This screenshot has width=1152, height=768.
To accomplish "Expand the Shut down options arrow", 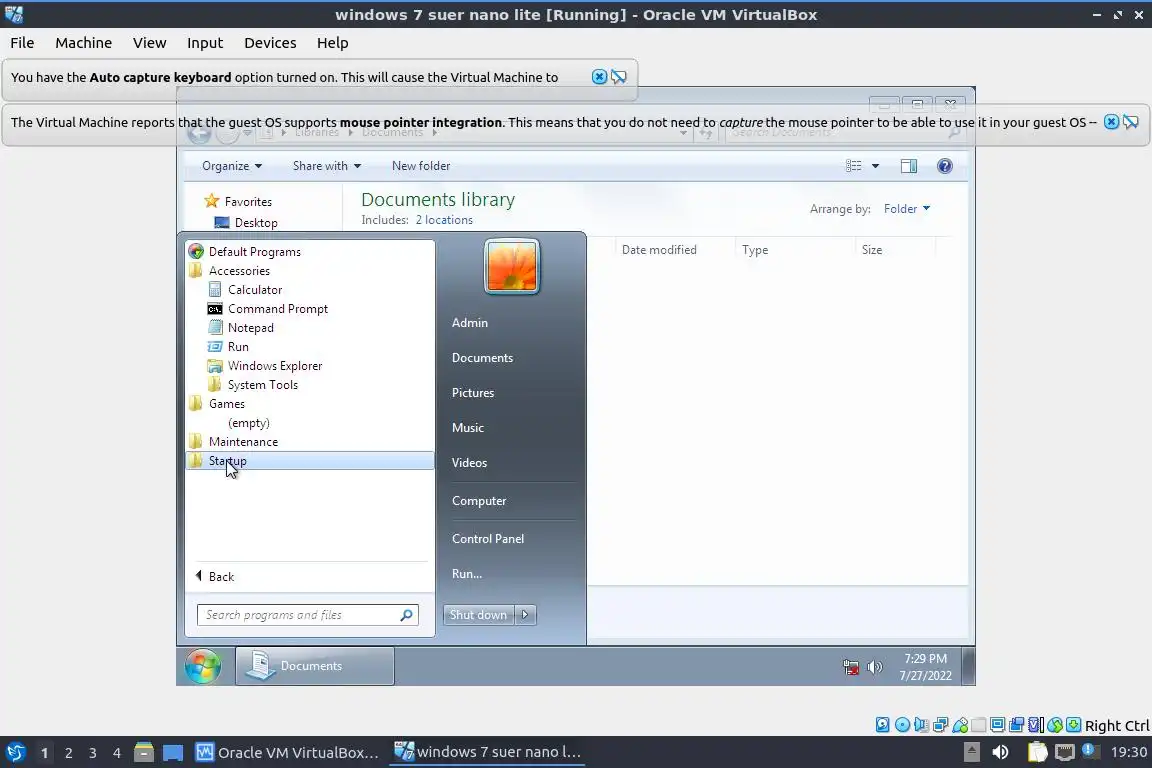I will [525, 615].
